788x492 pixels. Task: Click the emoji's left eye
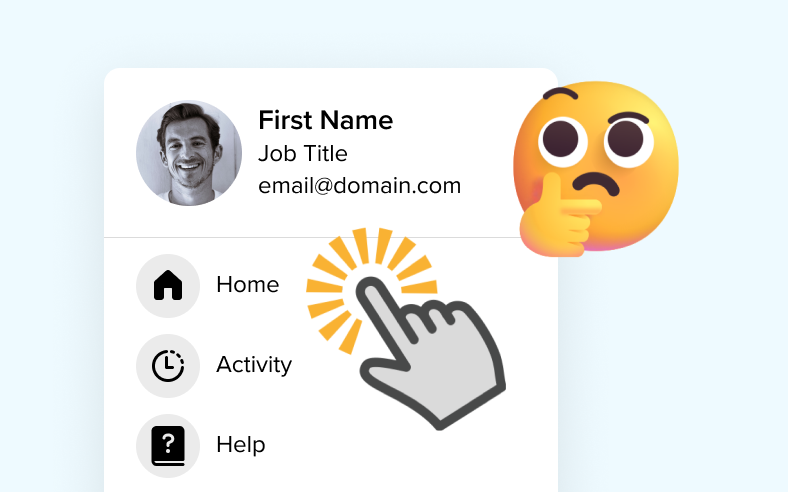click(x=563, y=141)
